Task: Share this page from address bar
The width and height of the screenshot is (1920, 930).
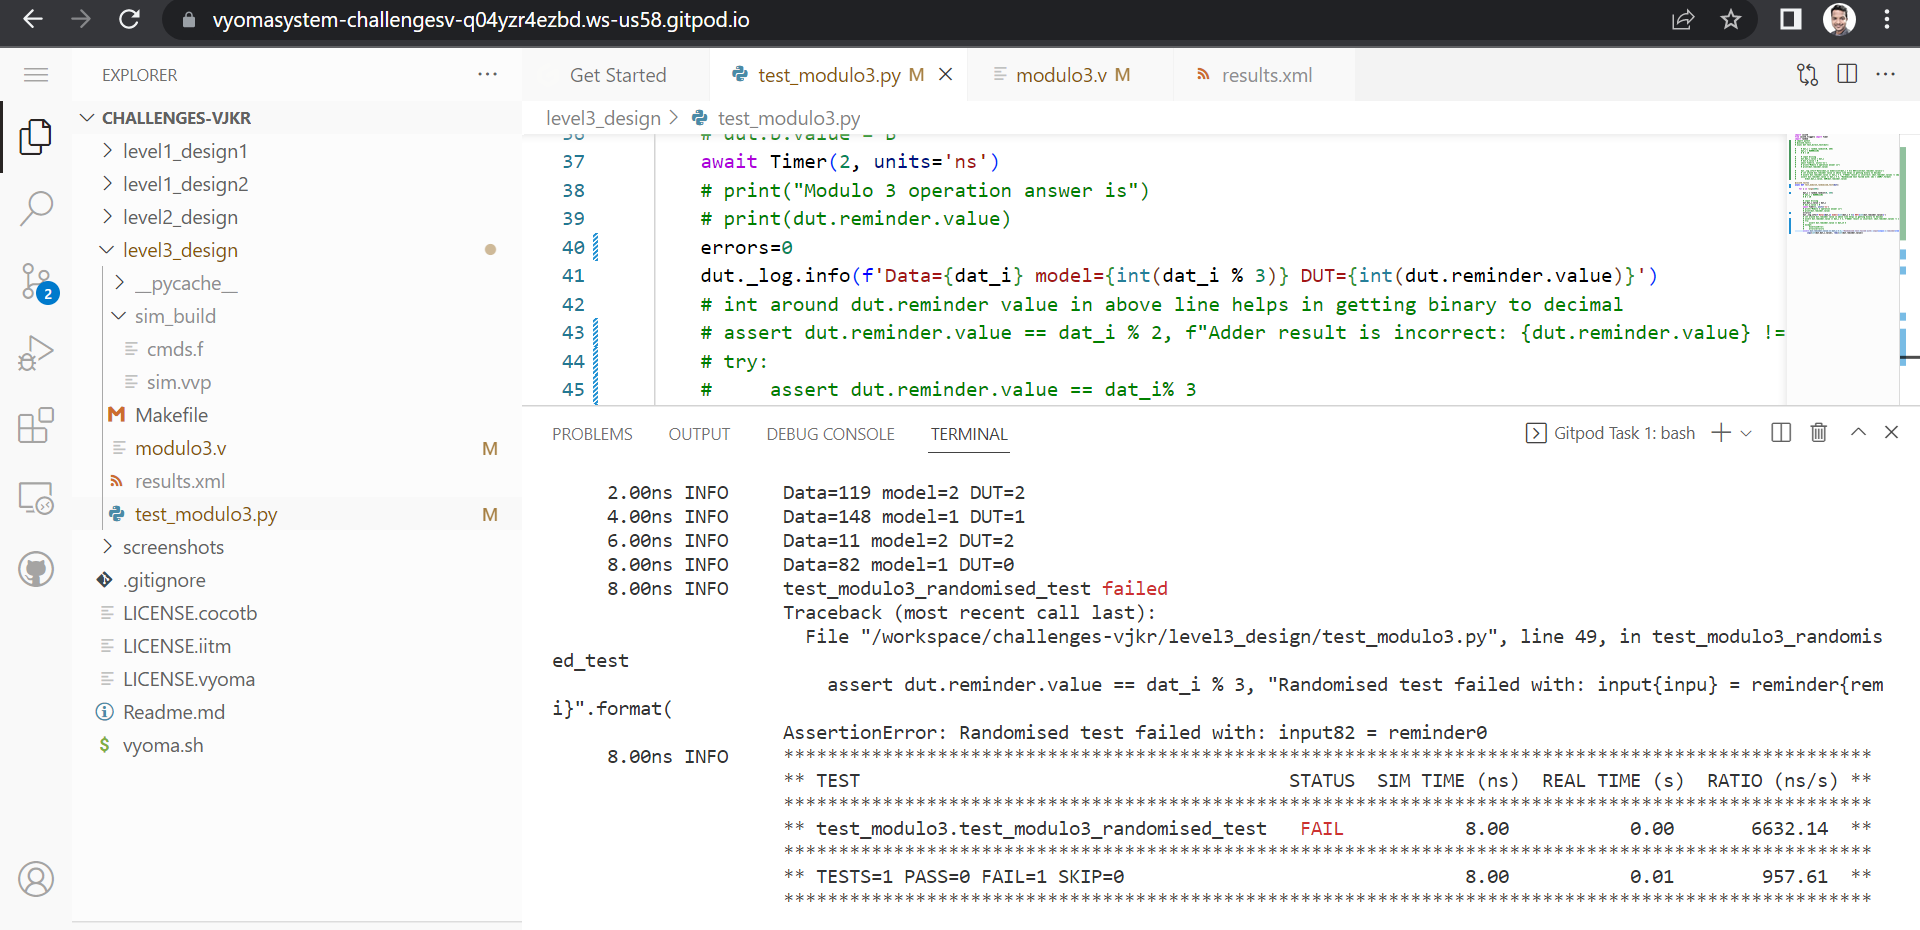Action: coord(1683,19)
